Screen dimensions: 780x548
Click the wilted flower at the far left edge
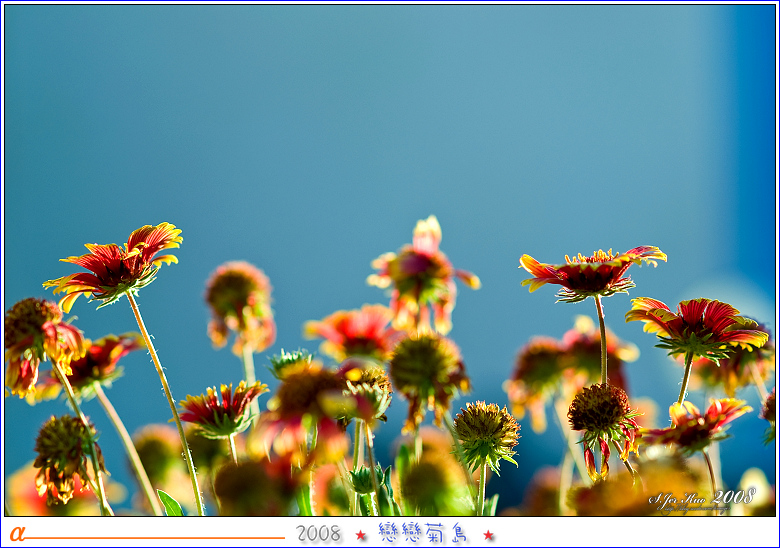pyautogui.click(x=35, y=340)
